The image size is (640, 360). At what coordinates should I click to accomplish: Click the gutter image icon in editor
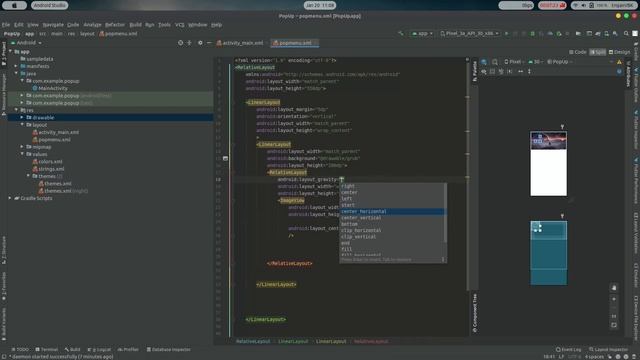point(225,158)
